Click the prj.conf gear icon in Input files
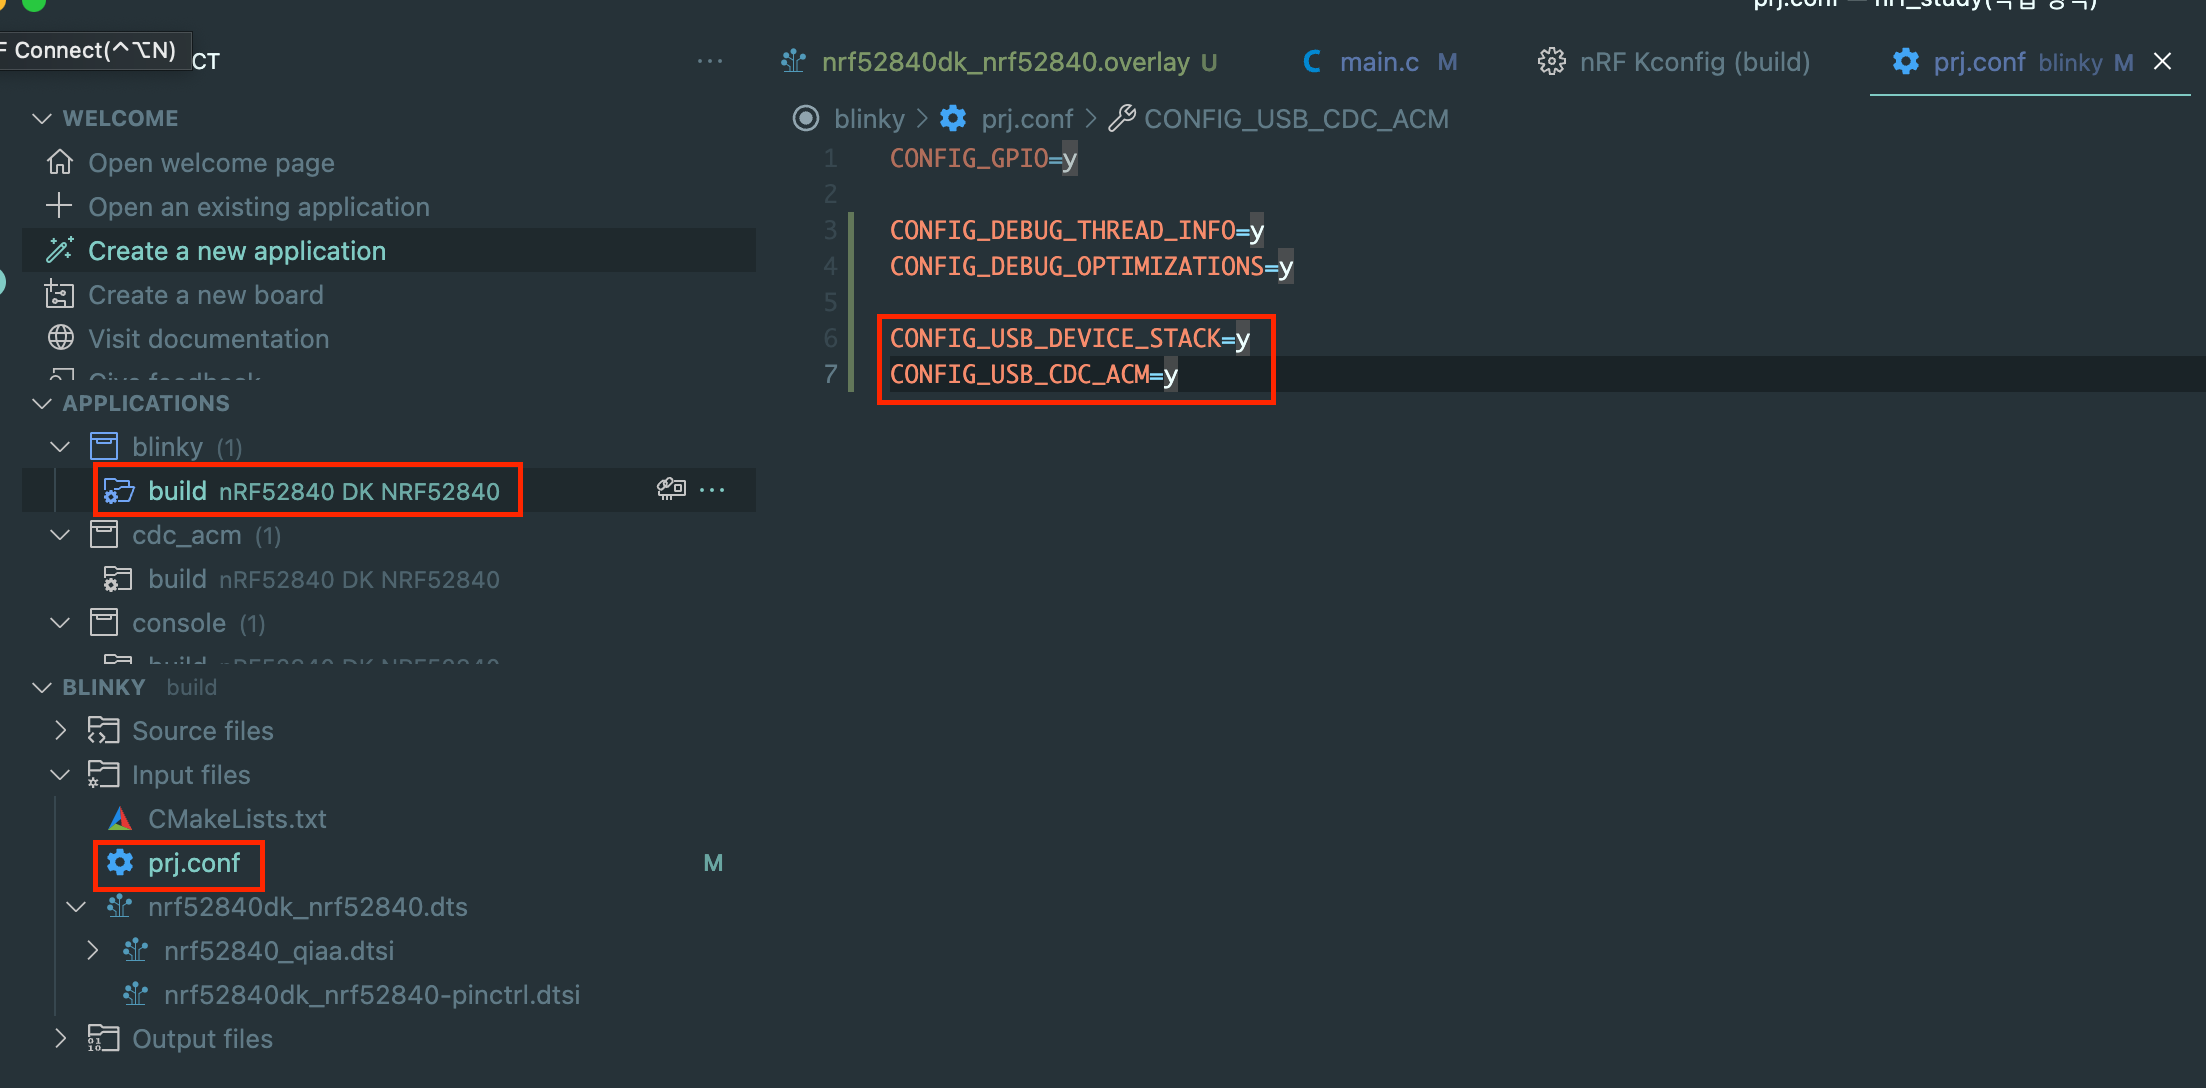 tap(120, 863)
